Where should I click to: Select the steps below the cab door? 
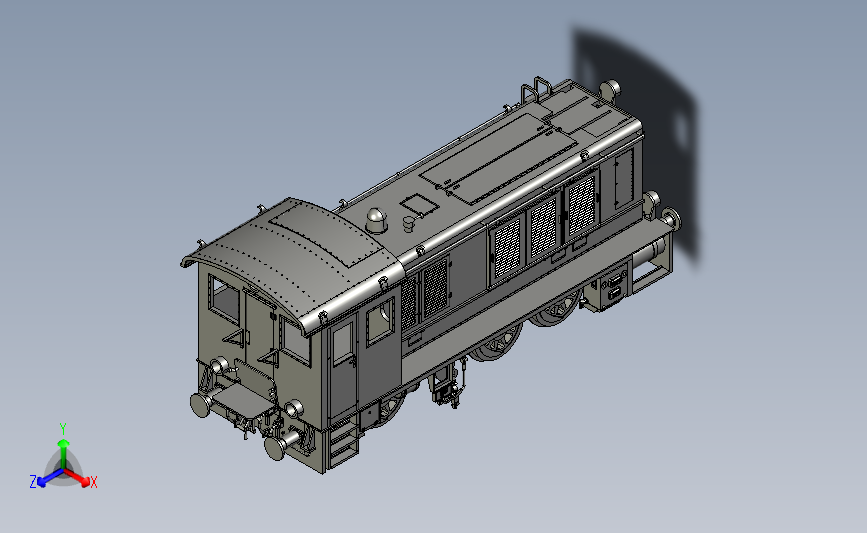tap(343, 443)
